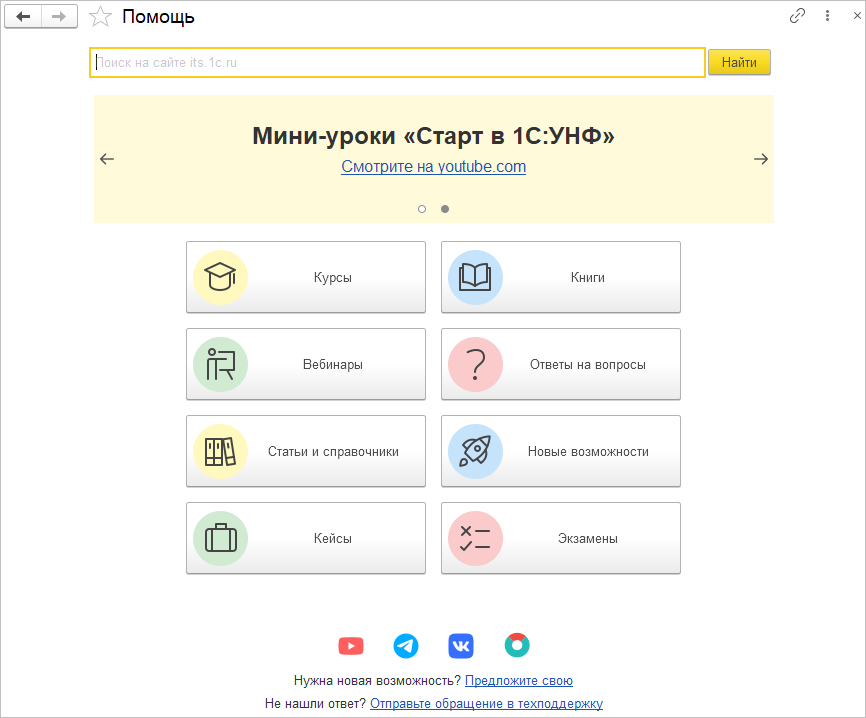Image resolution: width=866 pixels, height=718 pixels.
Task: Click the rocket Новые возможности icon
Action: (475, 451)
